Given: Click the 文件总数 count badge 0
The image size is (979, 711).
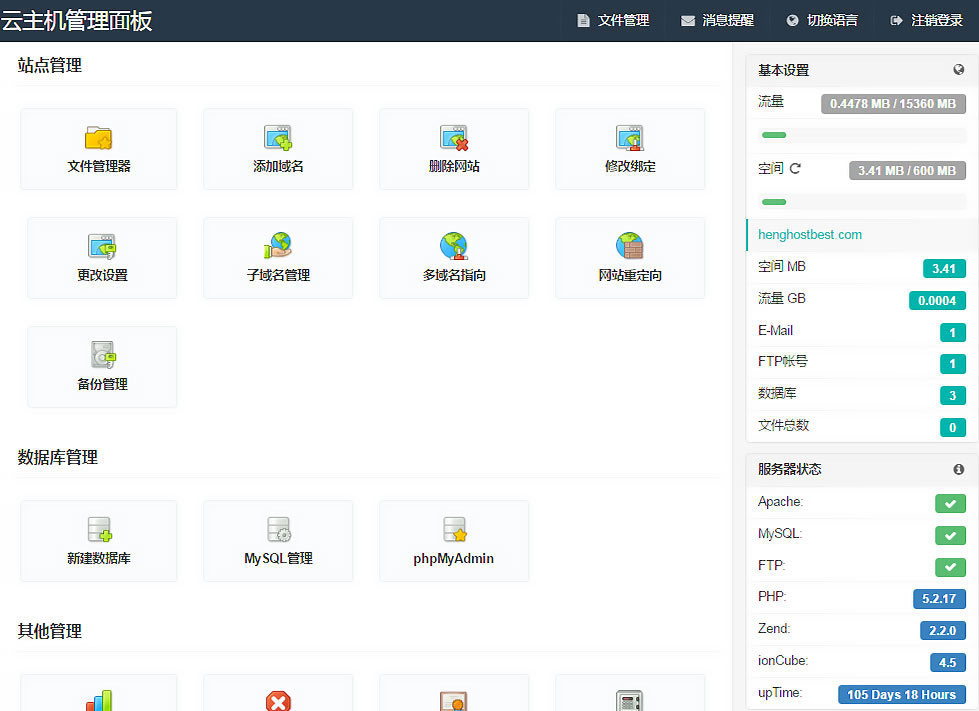Looking at the screenshot, I should click(x=953, y=428).
